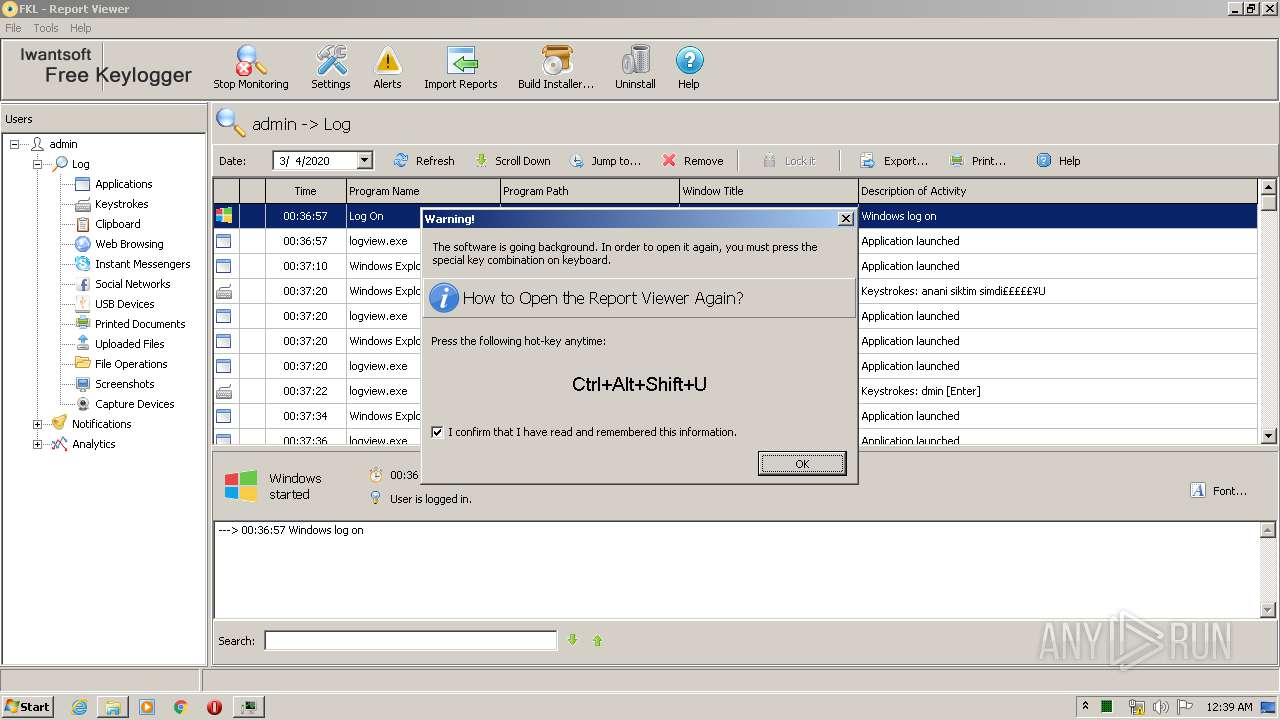This screenshot has width=1280, height=720.
Task: Open the Uploaded Files category
Action: [x=129, y=344]
